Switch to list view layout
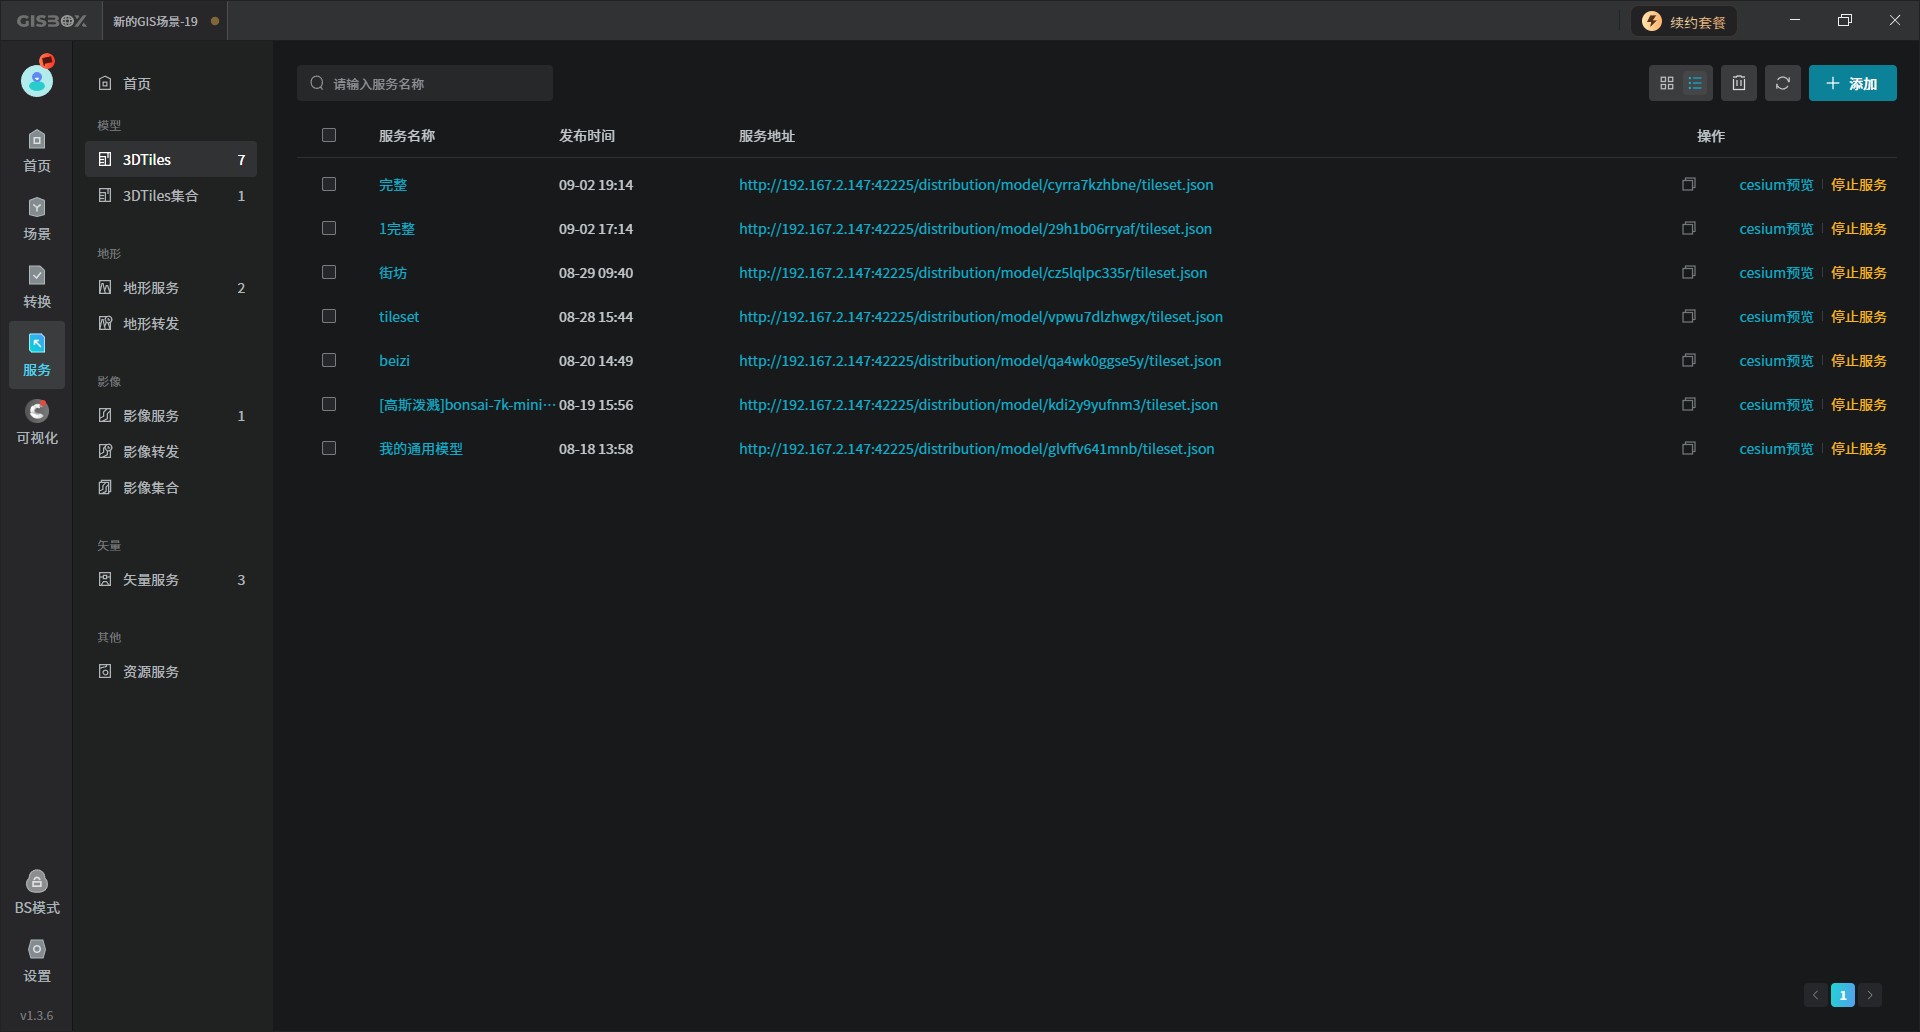The width and height of the screenshot is (1920, 1032). (1695, 83)
